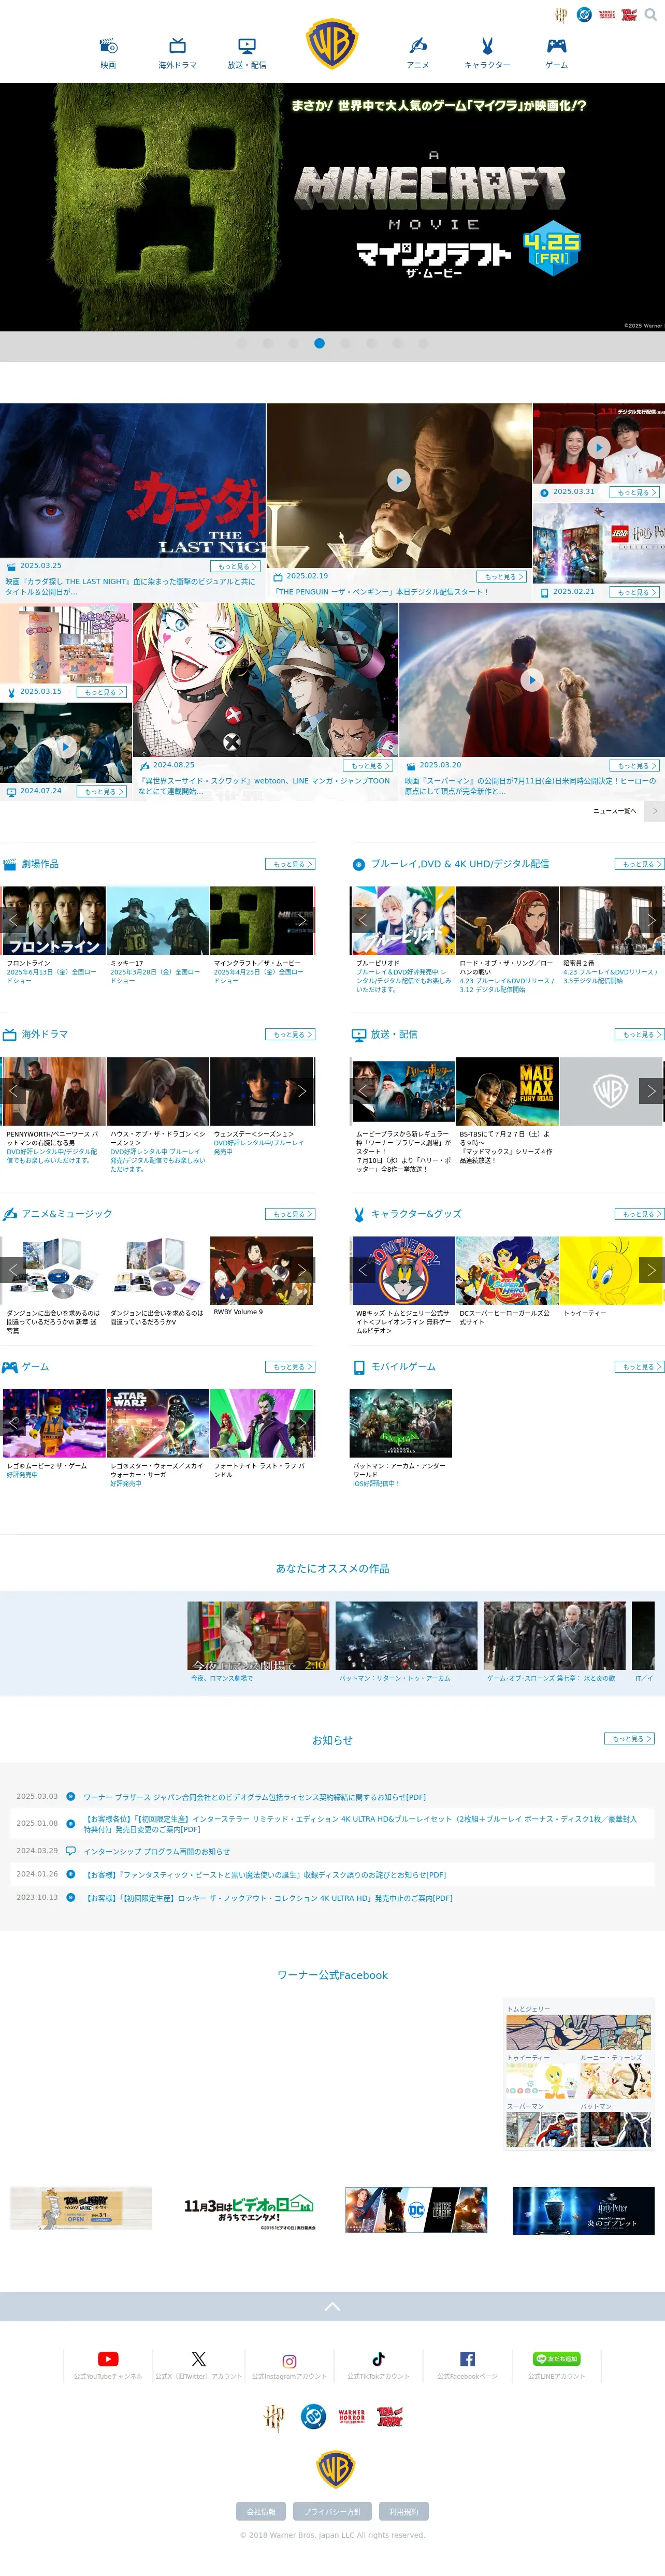Viewport: 665px width, 2576px height.
Task: Open the official TikTok account icon
Action: [x=378, y=2359]
